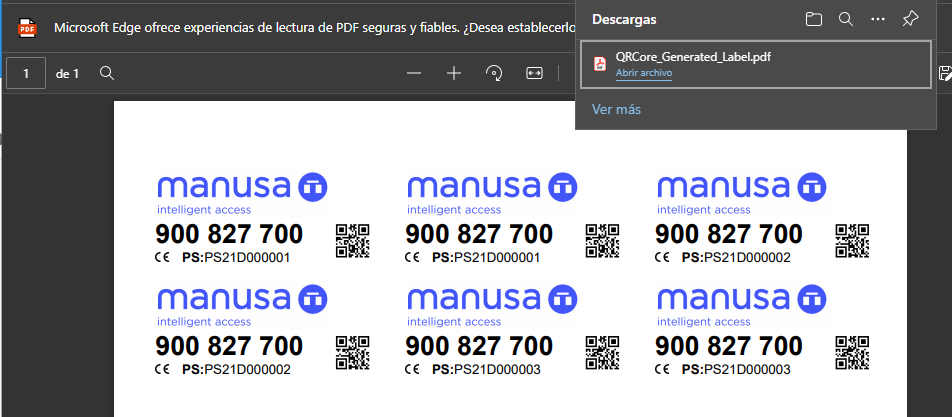
Task: Click QR code of first PS21D000001 label
Action: pos(353,240)
